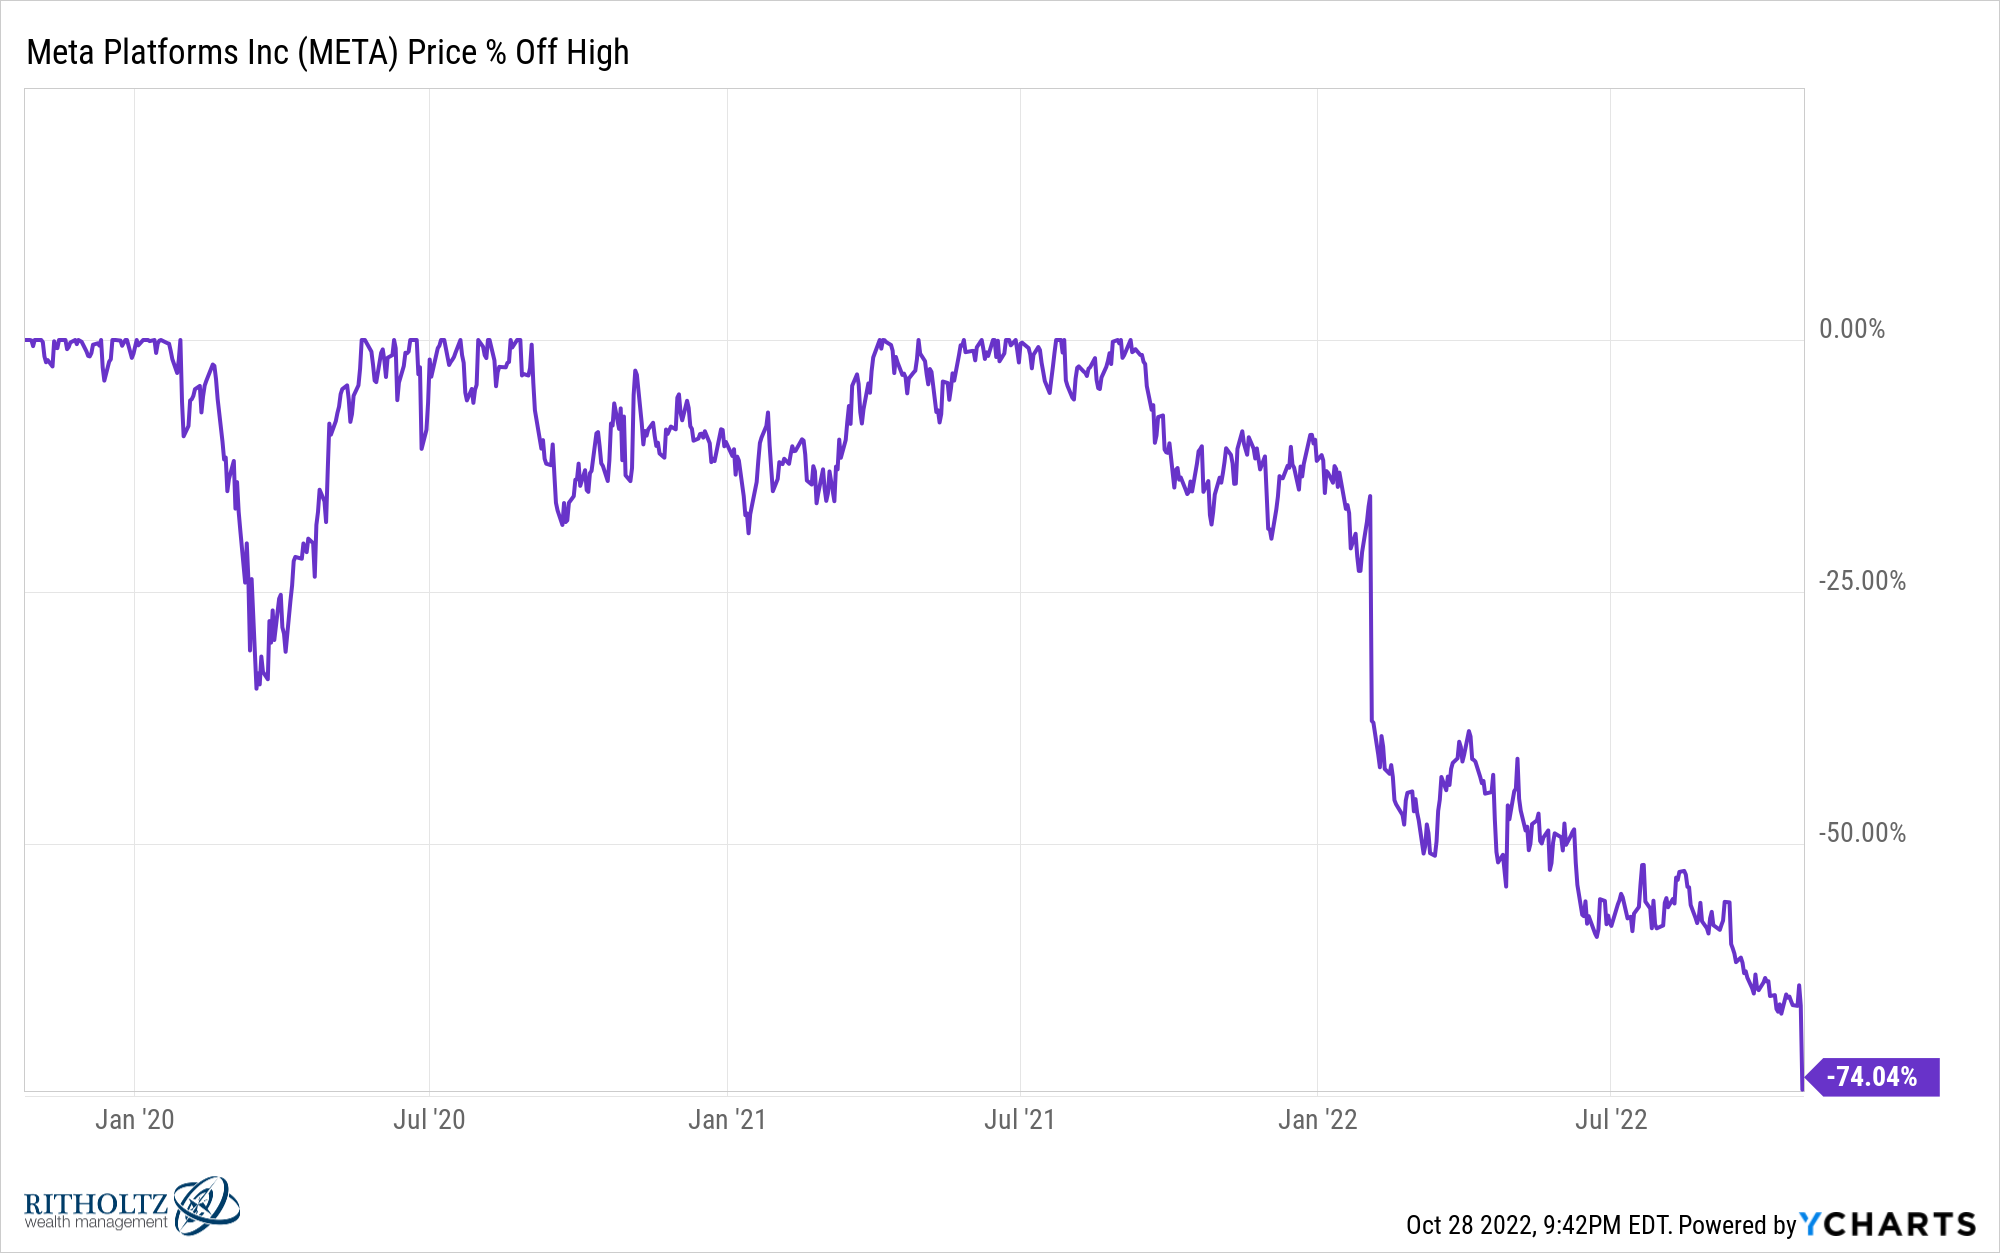Click the YCharts logo
Image resolution: width=2000 pixels, height=1253 pixels.
pyautogui.click(x=1888, y=1224)
